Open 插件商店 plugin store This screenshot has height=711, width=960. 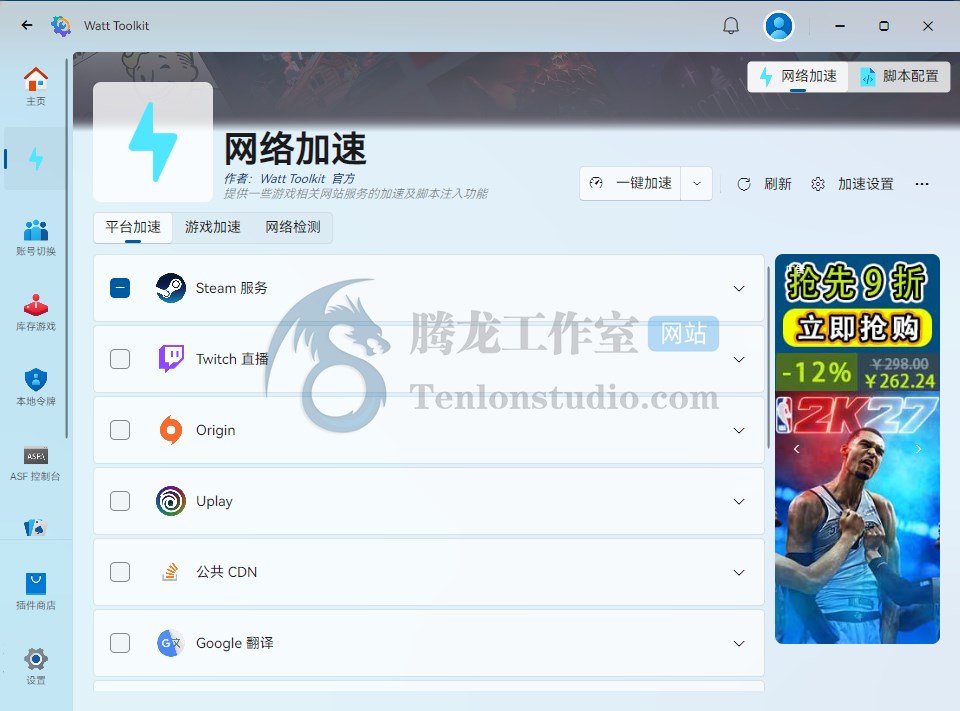(36, 592)
